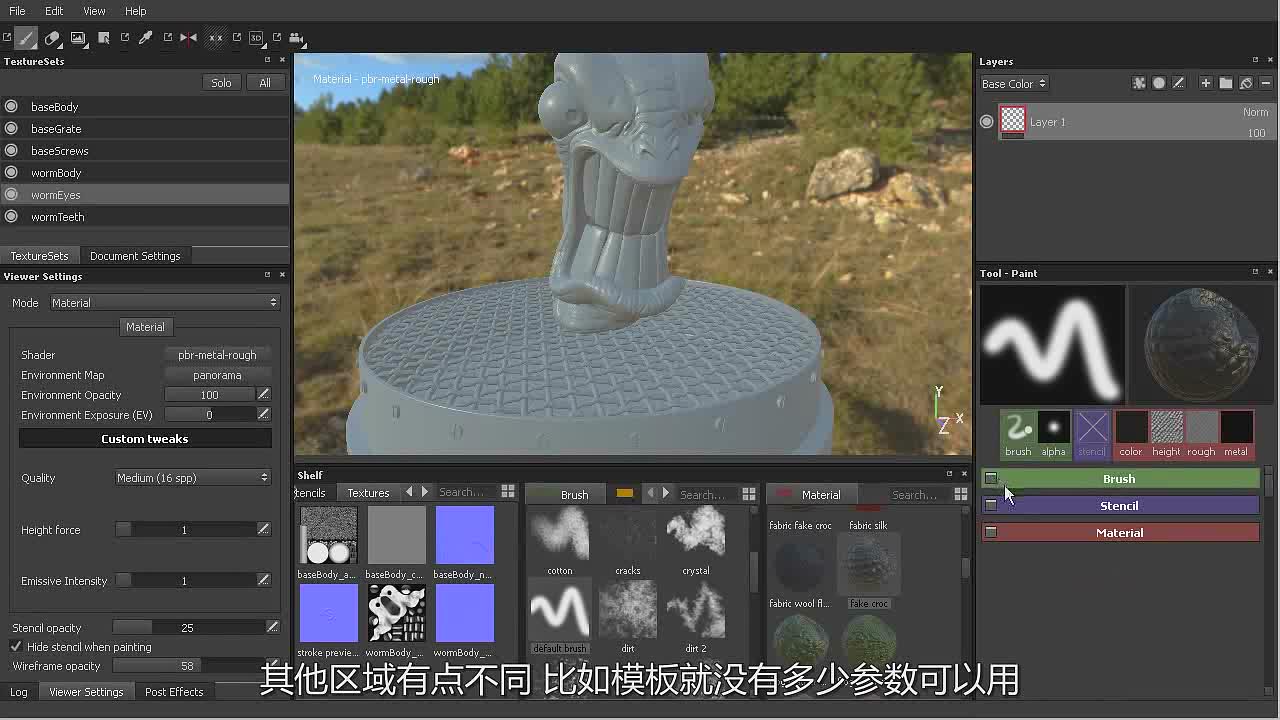The width and height of the screenshot is (1280, 720).
Task: Adjust the Wireframe opacity slider
Action: (x=188, y=666)
